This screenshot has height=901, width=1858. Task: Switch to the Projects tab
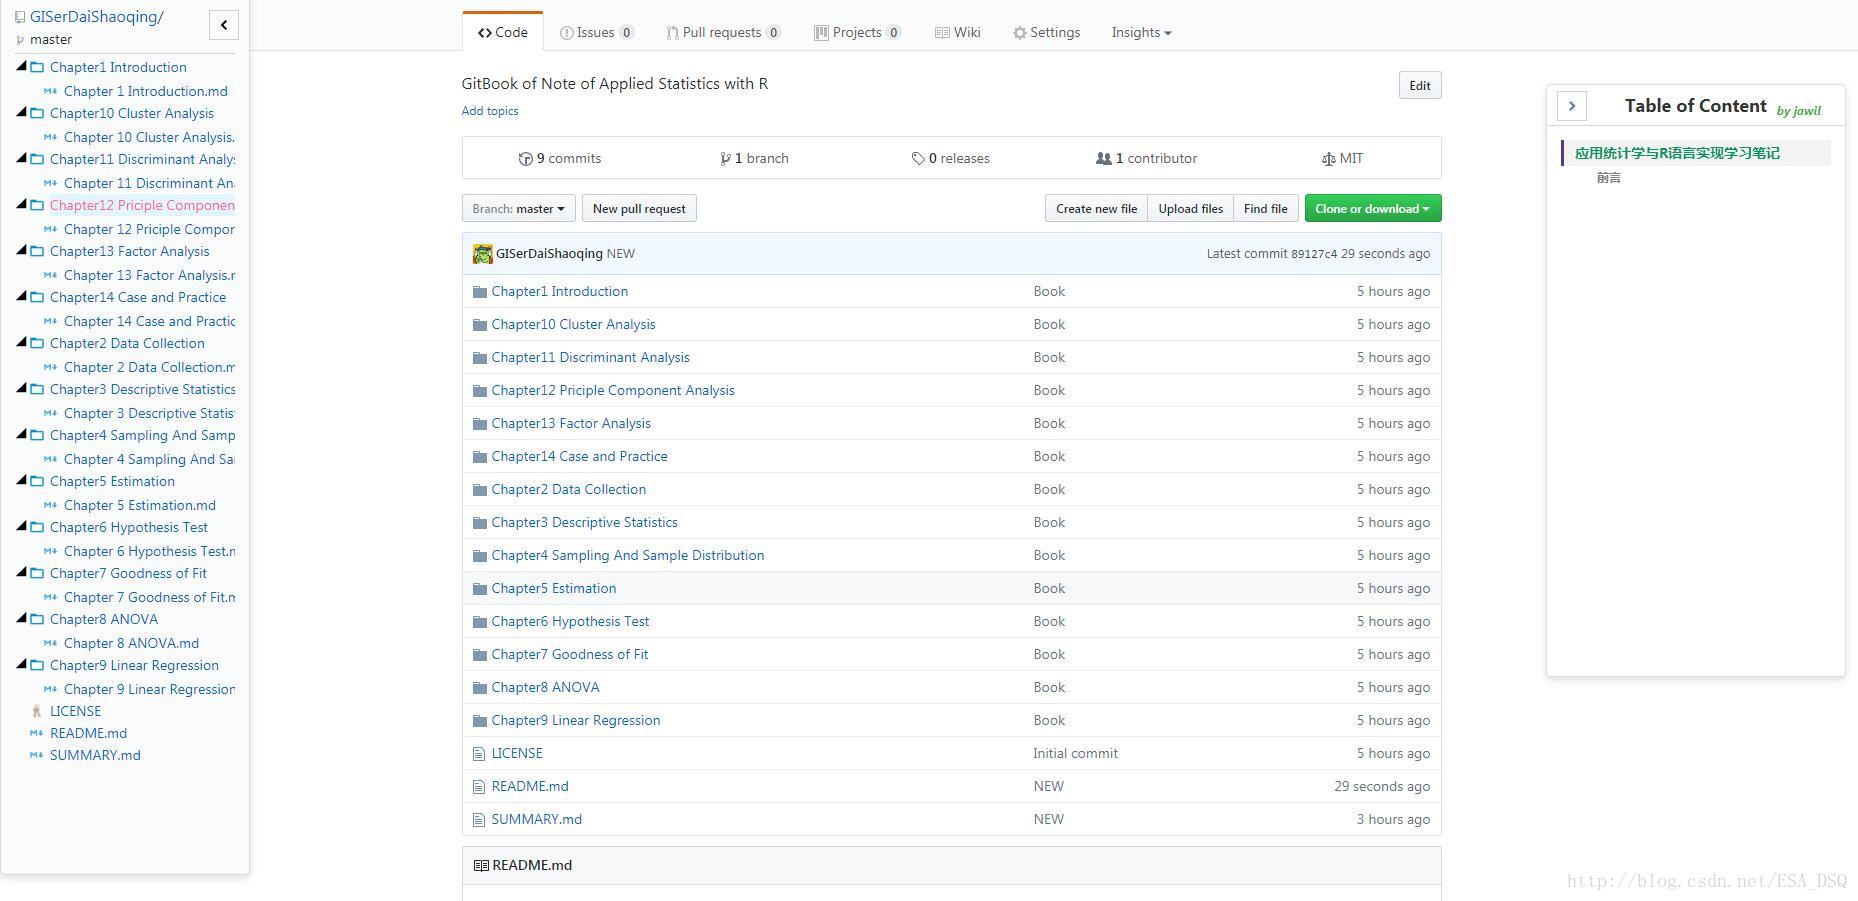pos(857,32)
